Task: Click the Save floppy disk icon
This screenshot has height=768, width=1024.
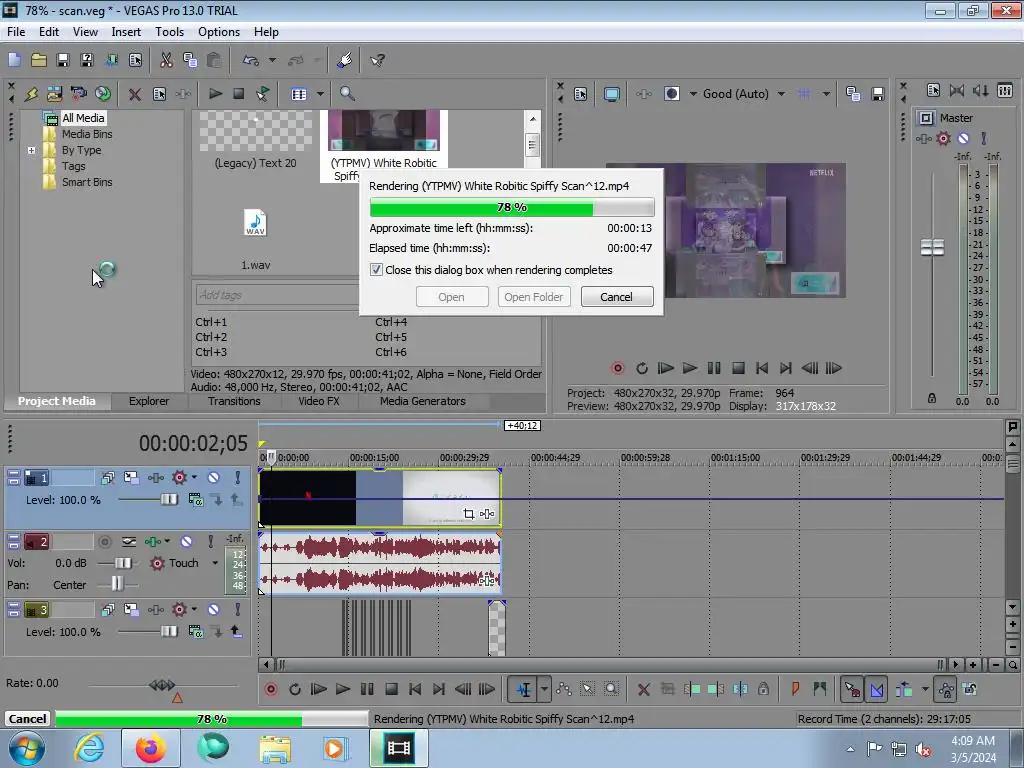Action: 63,60
